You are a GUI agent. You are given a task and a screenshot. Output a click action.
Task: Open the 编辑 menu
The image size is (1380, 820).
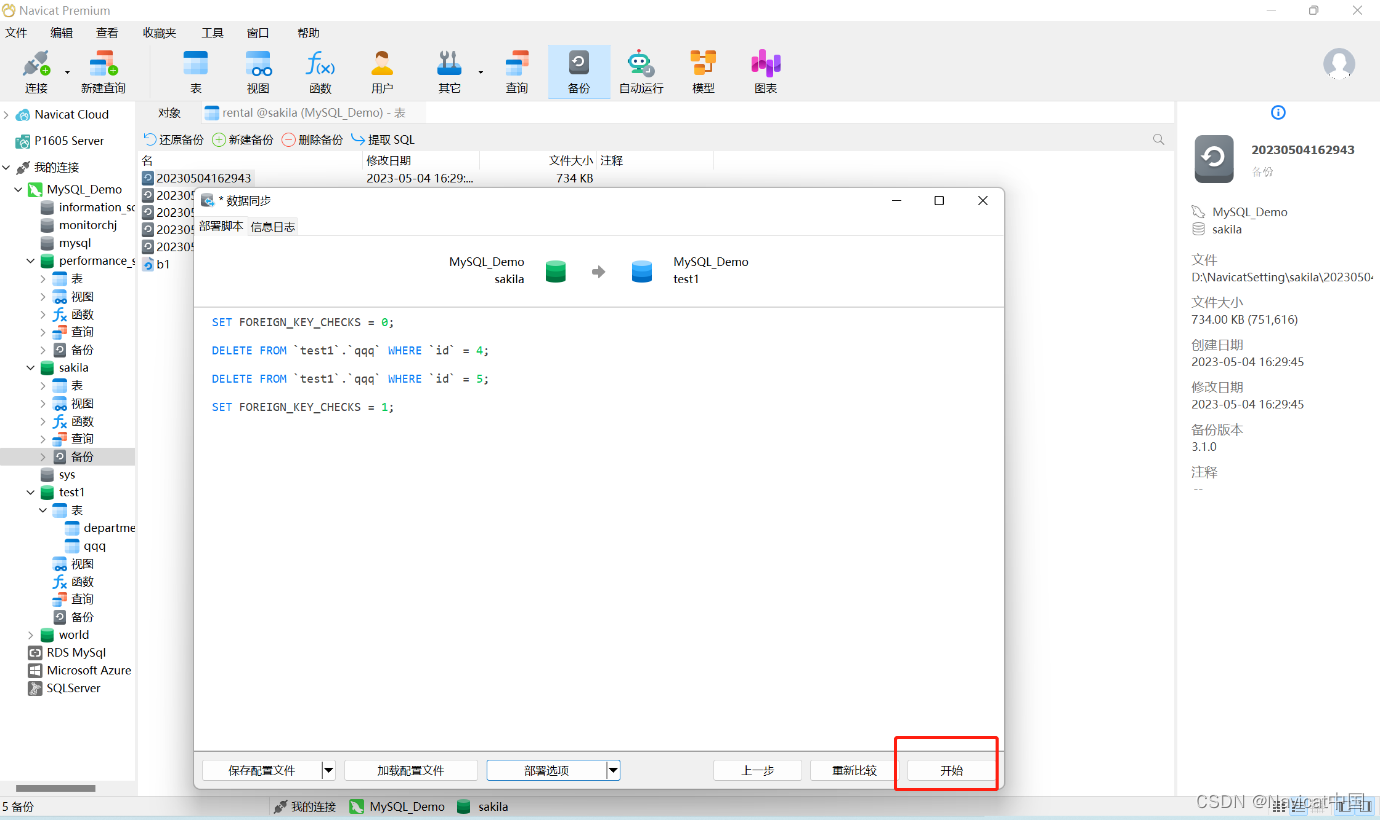(x=61, y=33)
